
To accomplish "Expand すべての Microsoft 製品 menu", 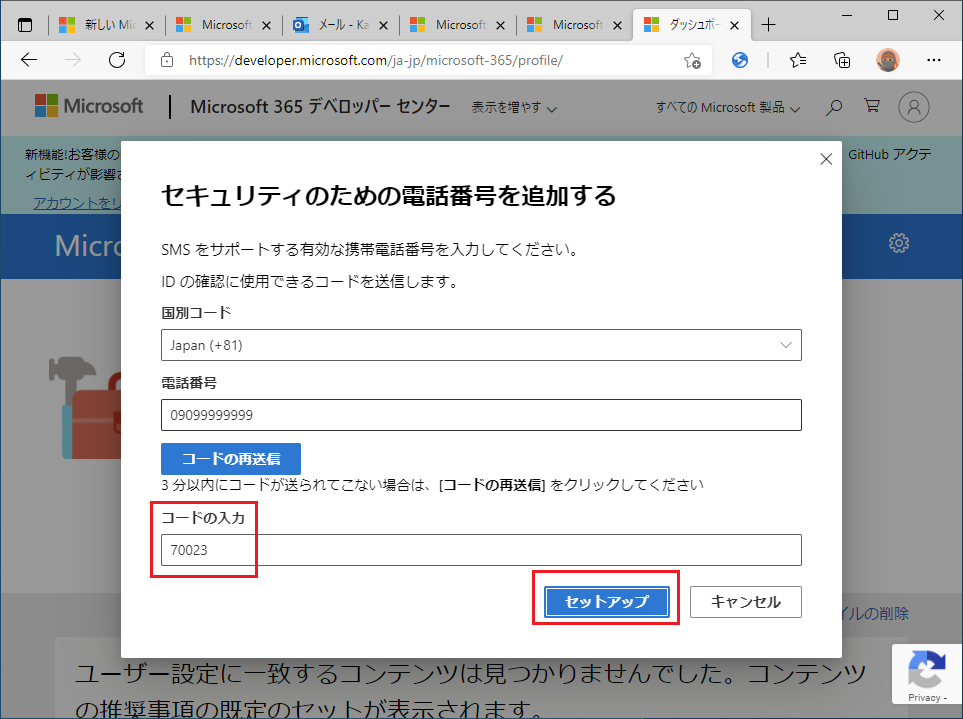I will pos(728,107).
